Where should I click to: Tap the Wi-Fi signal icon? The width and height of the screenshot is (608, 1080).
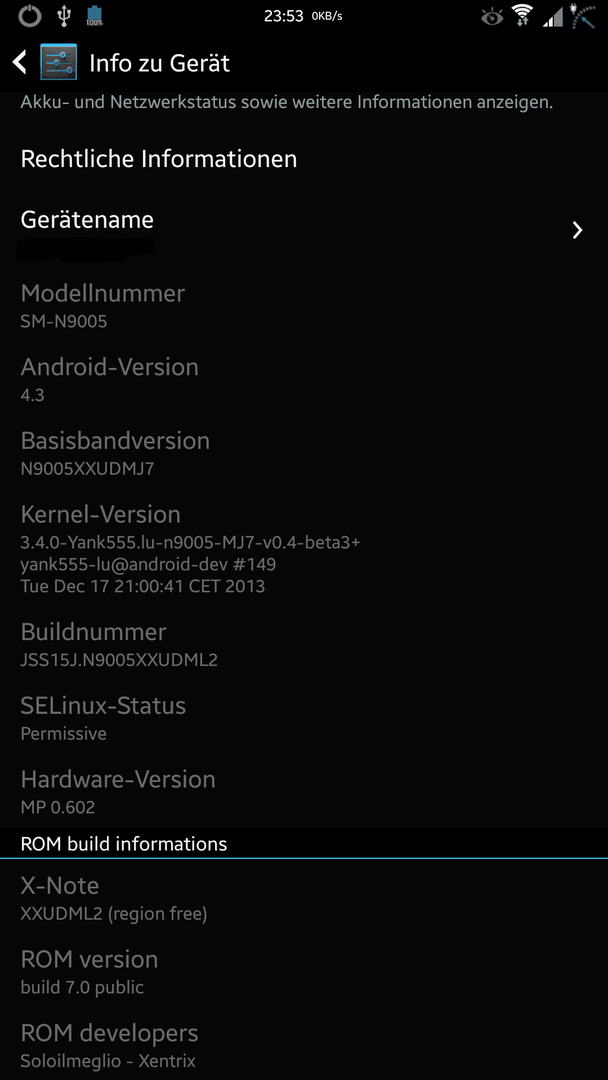523,16
